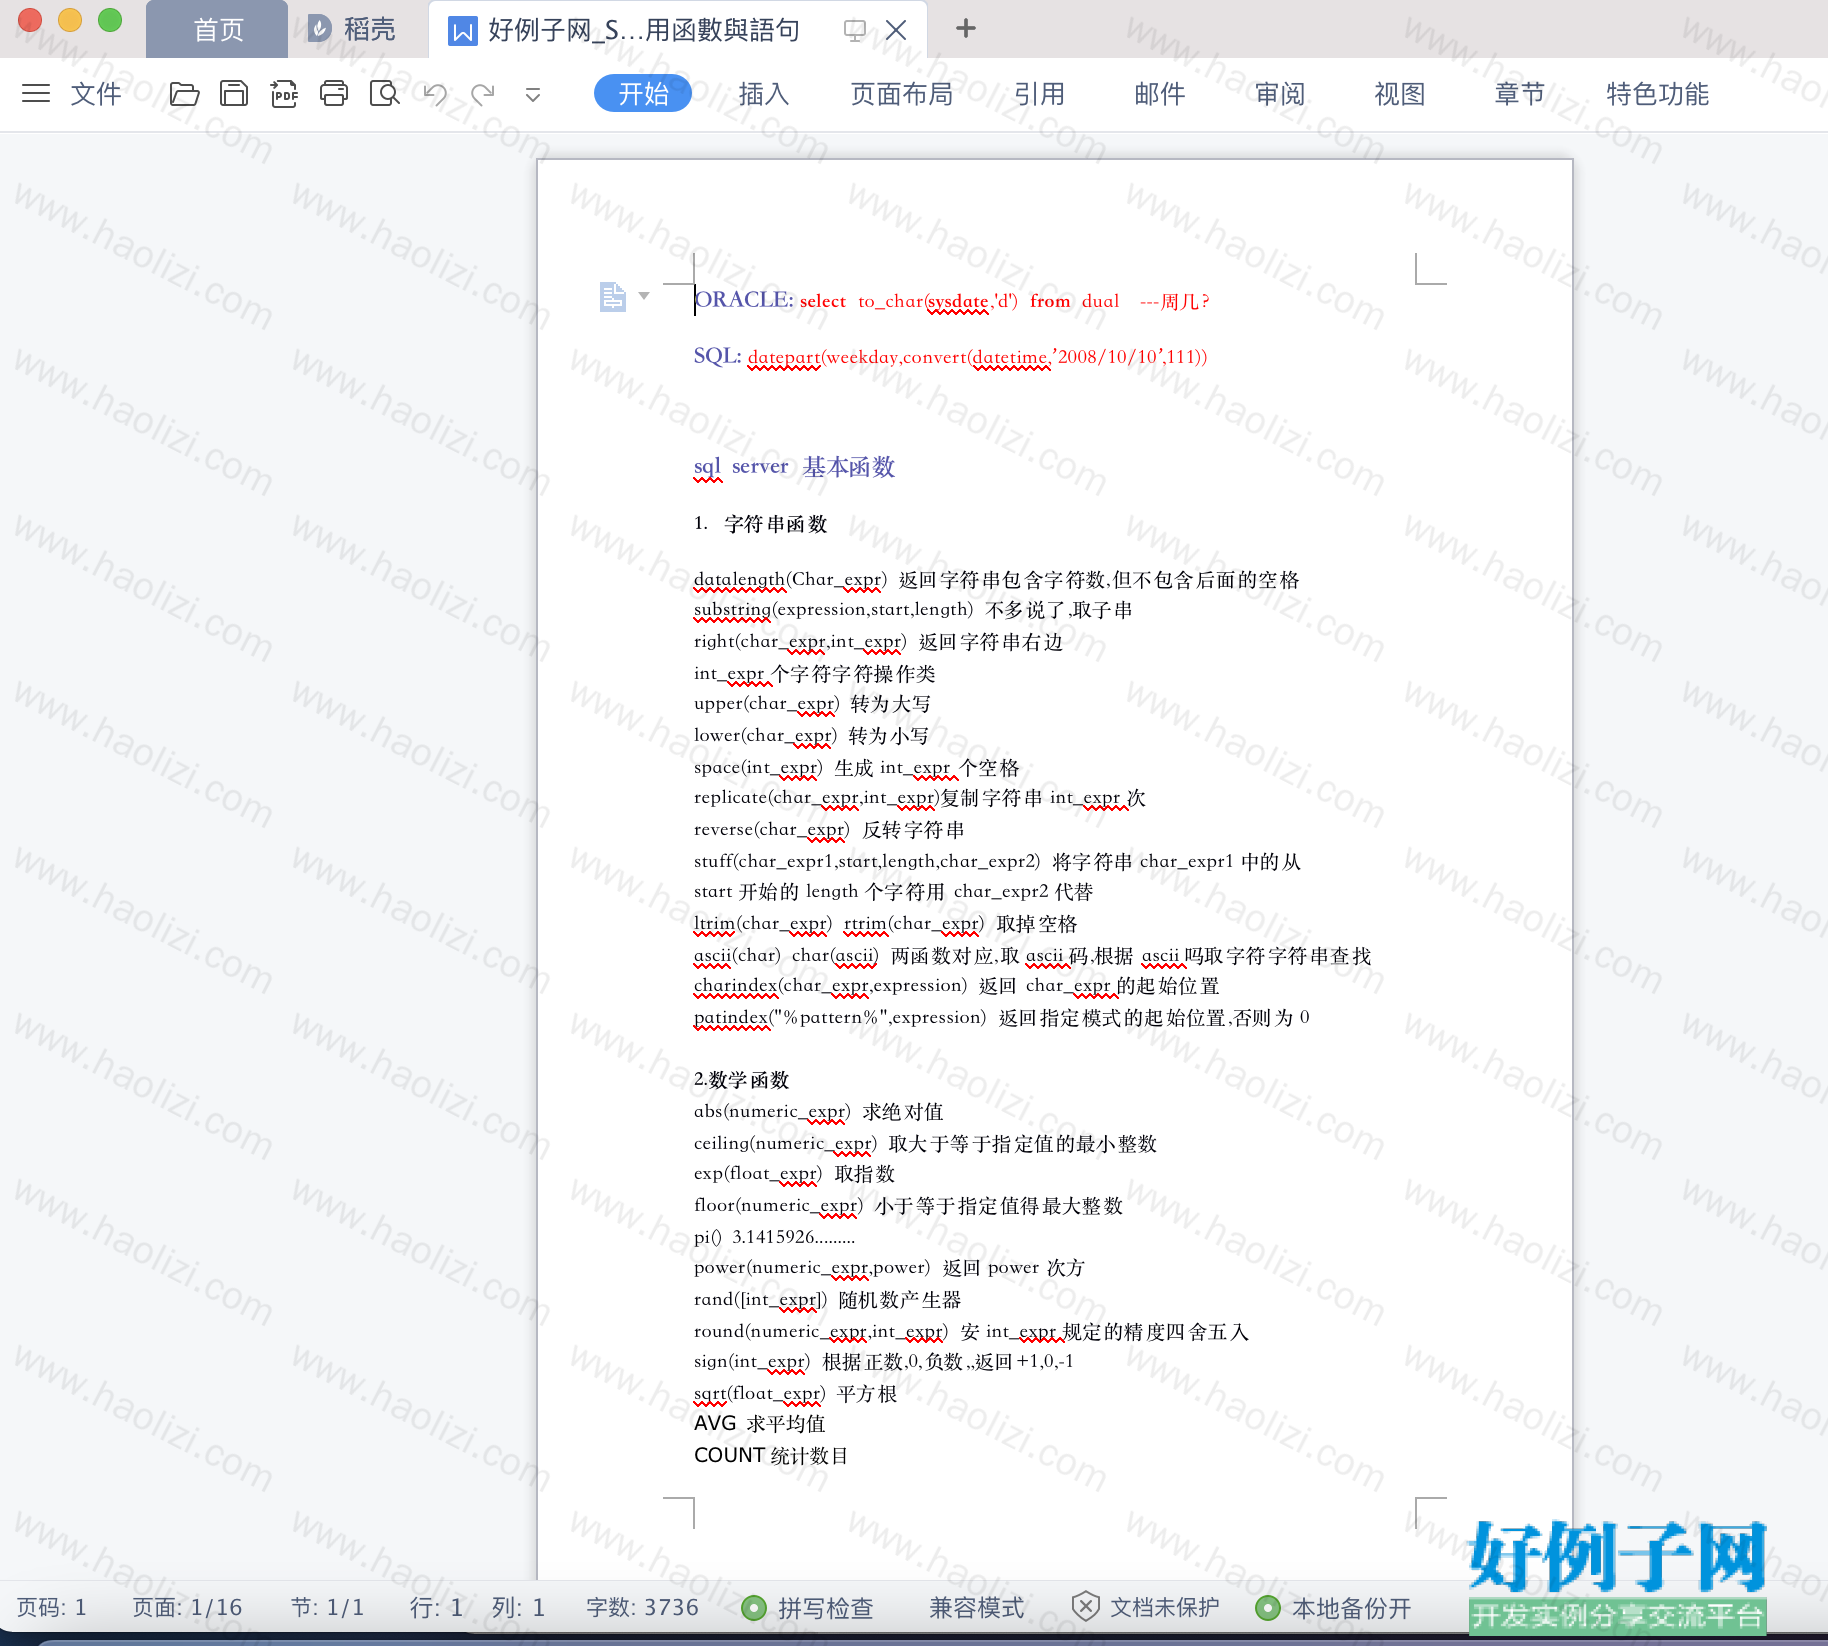Click 节: 1/1 in status bar

pyautogui.click(x=327, y=1607)
